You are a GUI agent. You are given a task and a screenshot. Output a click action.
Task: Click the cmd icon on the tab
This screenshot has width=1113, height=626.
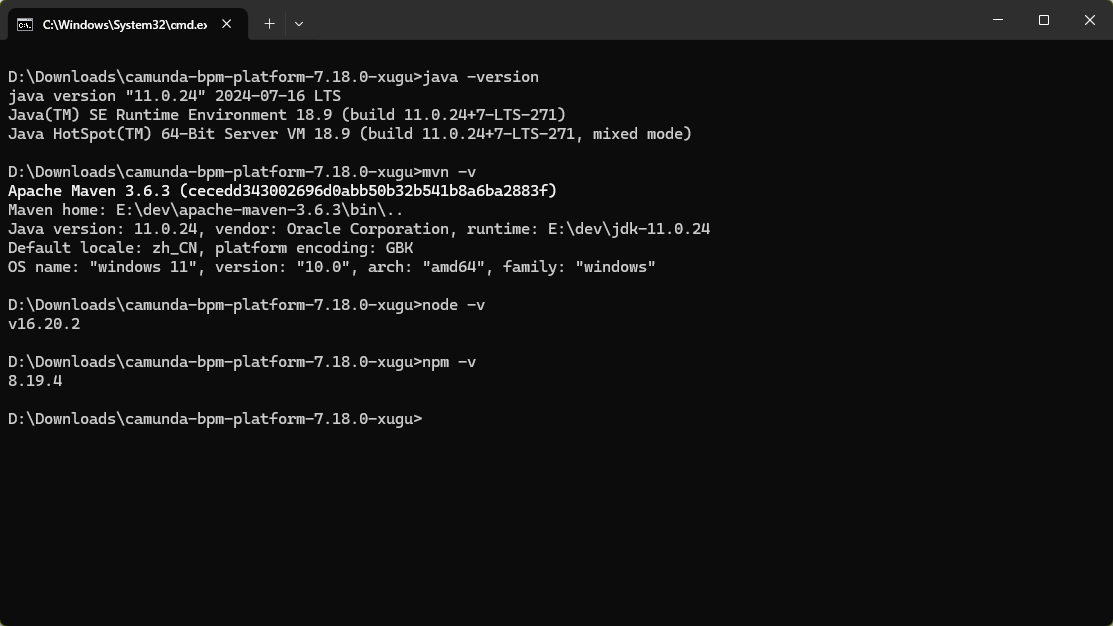[x=25, y=24]
